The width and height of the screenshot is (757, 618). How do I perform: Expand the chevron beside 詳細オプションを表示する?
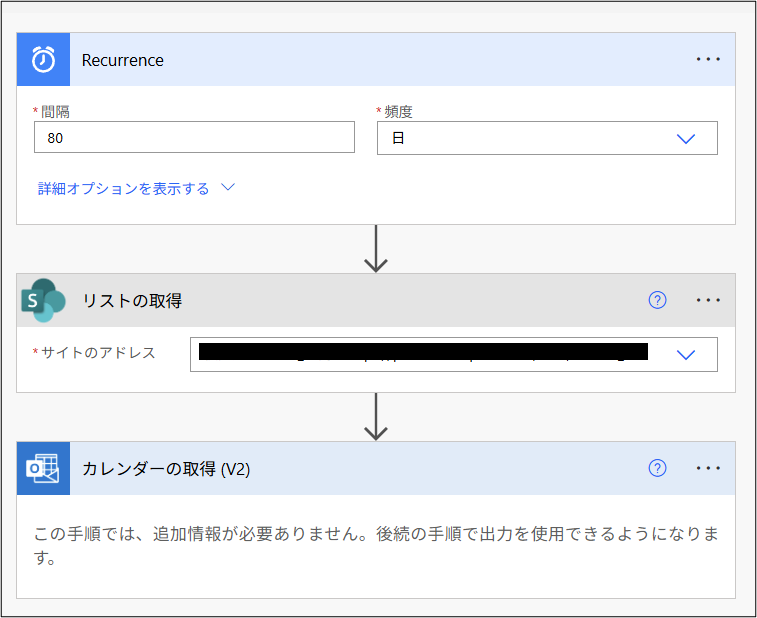[x=227, y=187]
